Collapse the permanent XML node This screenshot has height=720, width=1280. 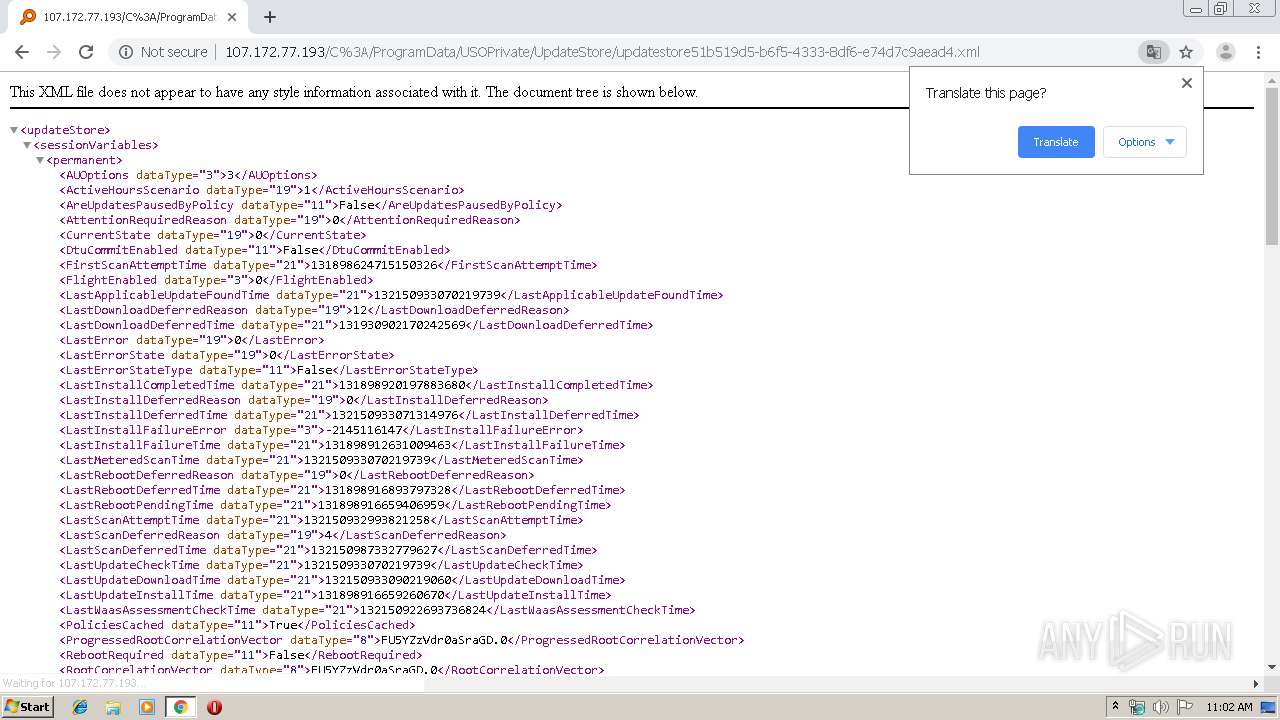(x=40, y=160)
